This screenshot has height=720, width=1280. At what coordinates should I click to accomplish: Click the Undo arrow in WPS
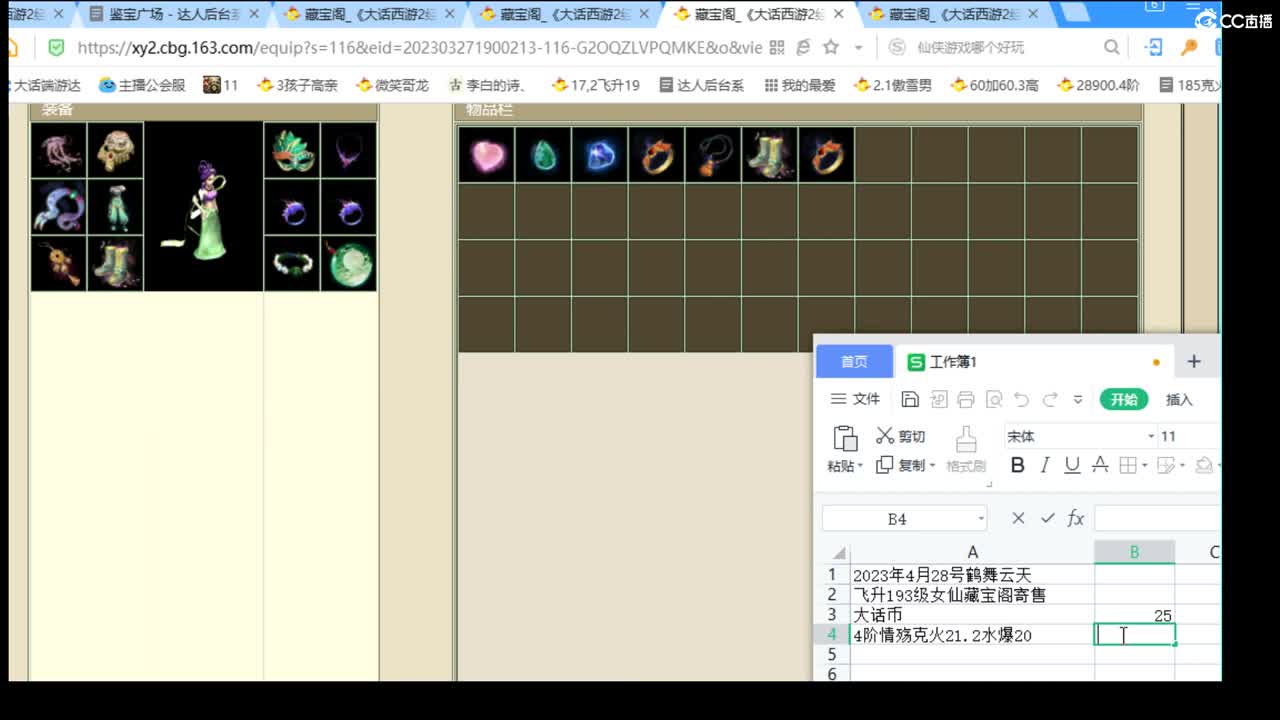click(1021, 399)
